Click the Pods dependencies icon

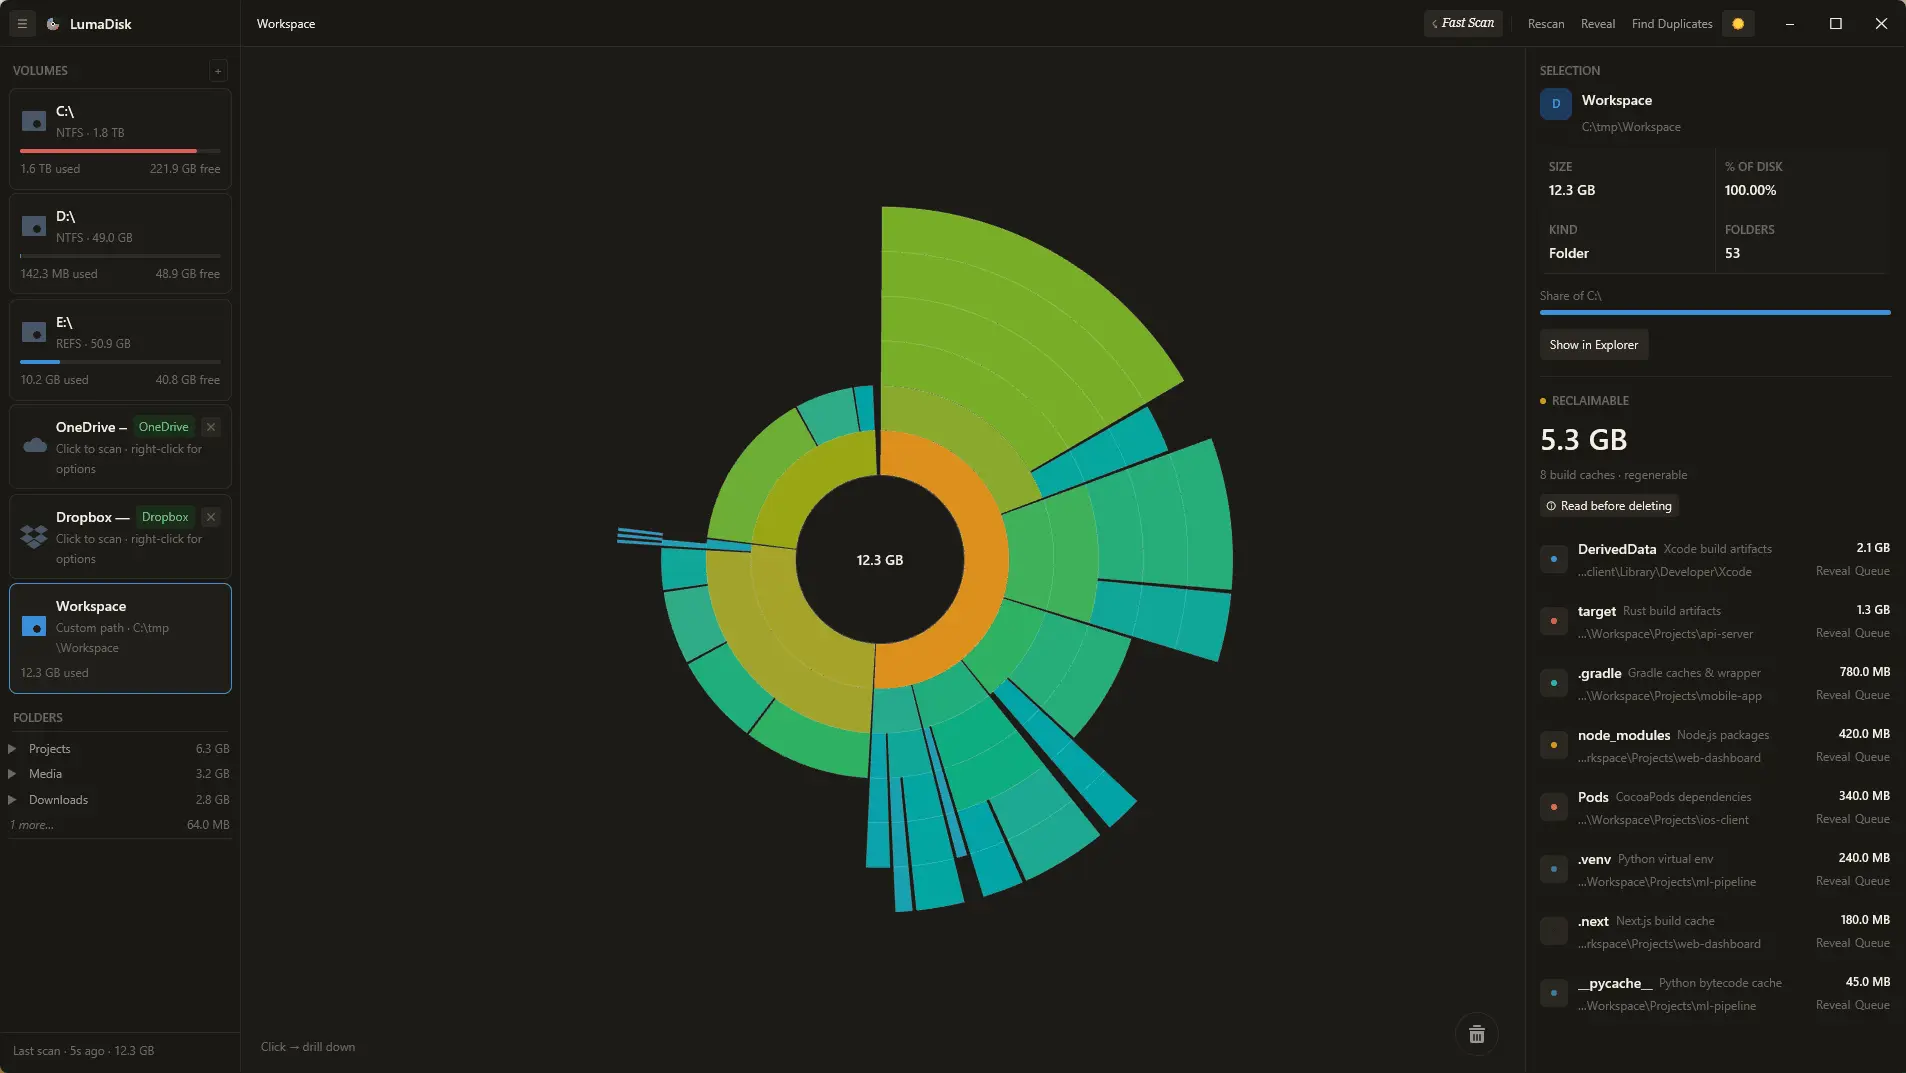click(x=1554, y=807)
